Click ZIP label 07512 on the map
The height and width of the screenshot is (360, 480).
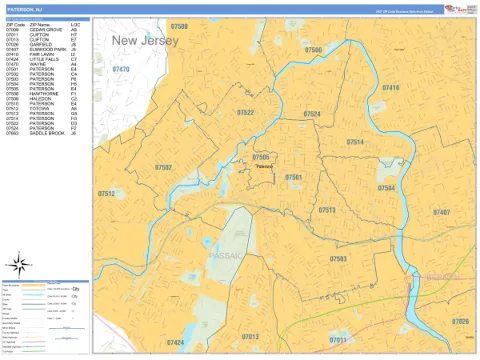point(106,193)
